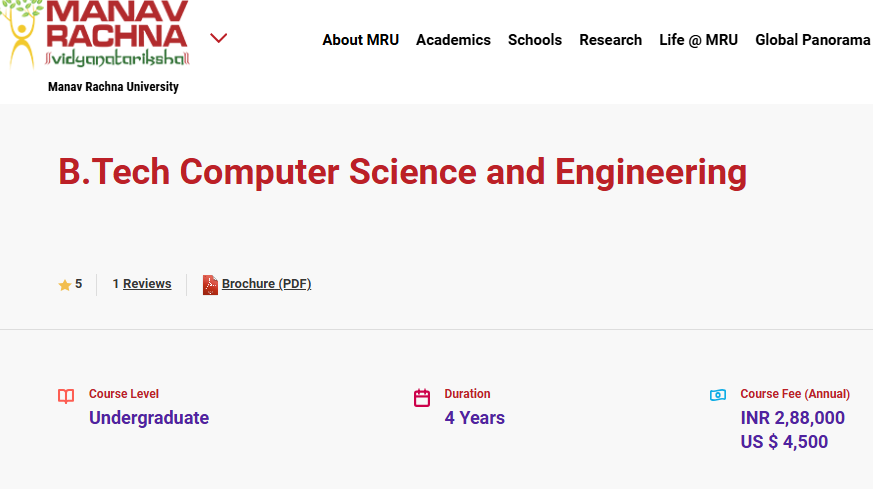
Task: Click the 4 Years duration value
Action: tap(474, 418)
